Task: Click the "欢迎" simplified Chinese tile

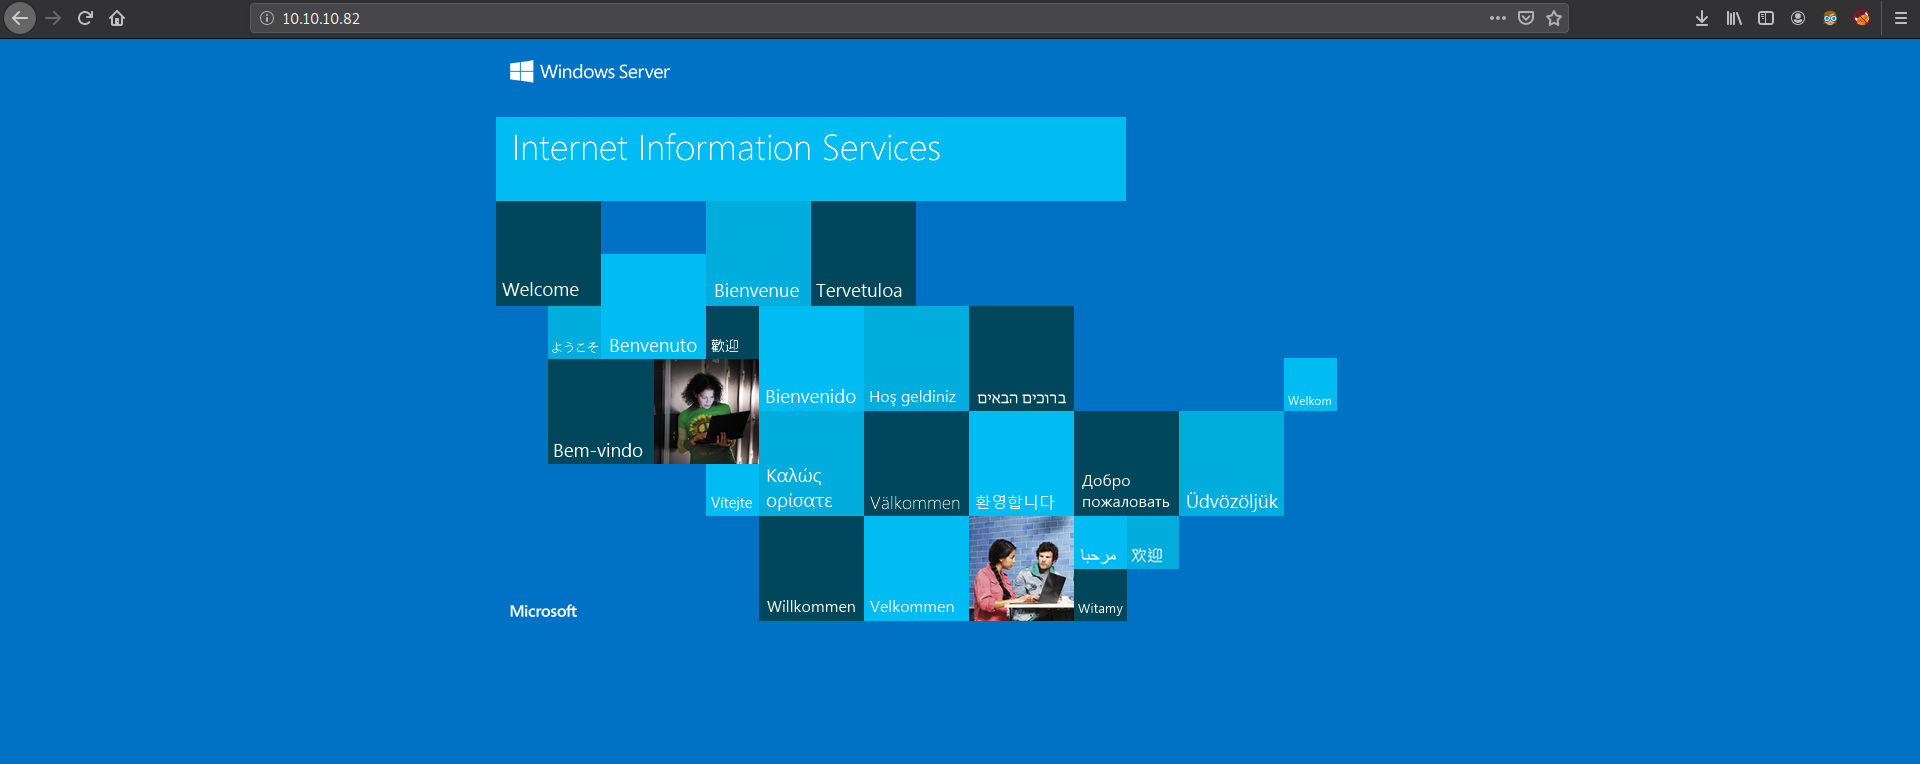Action: pyautogui.click(x=1153, y=542)
